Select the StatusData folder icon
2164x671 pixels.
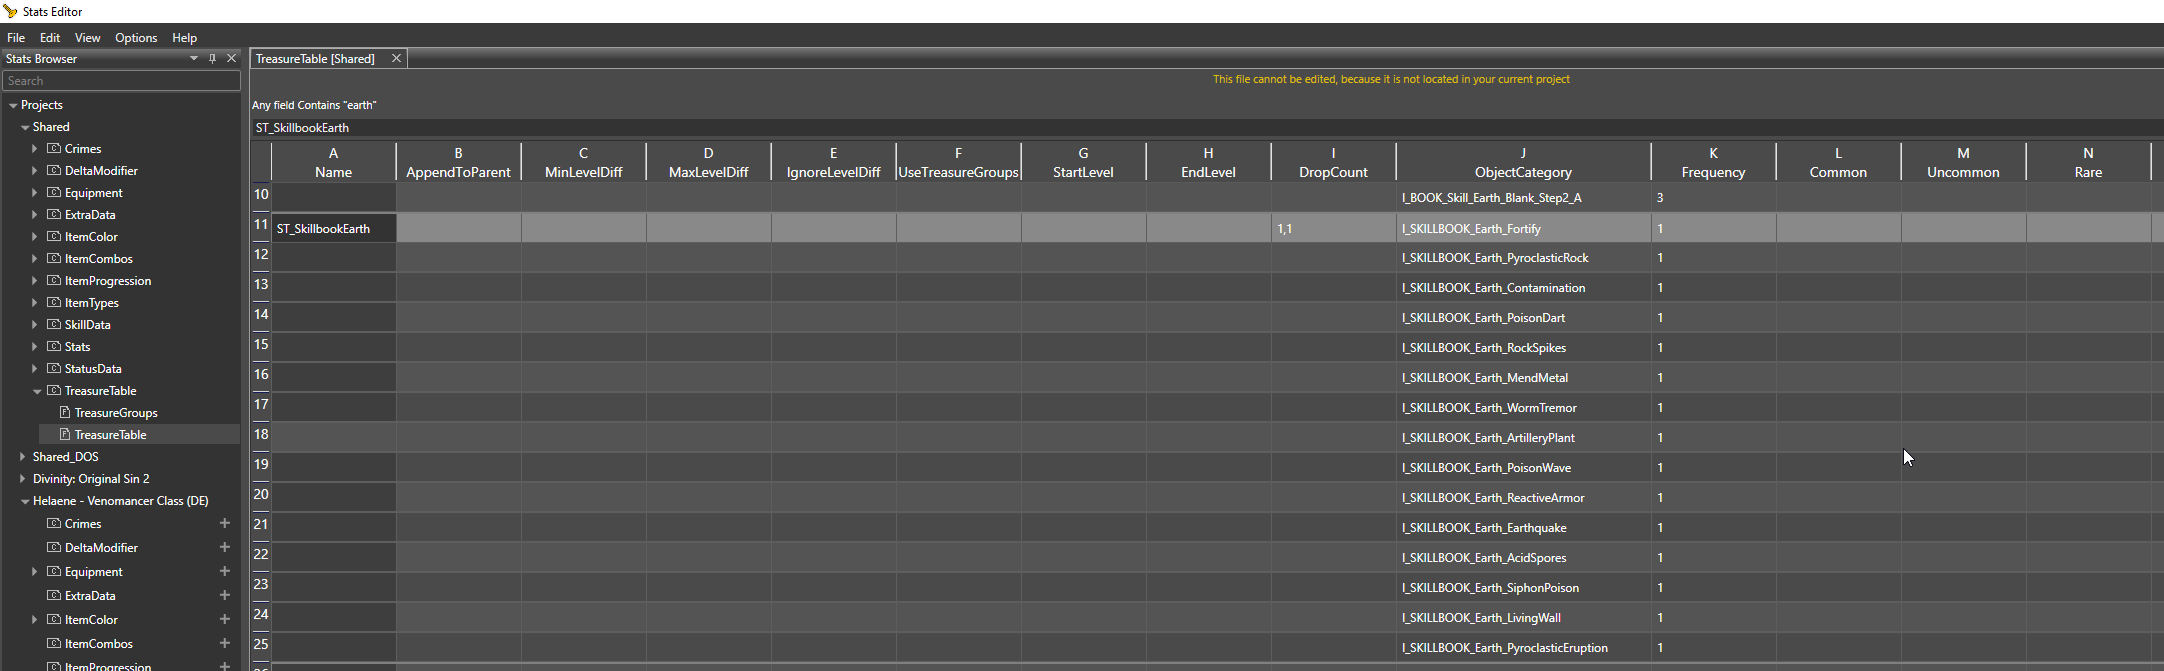click(x=54, y=369)
